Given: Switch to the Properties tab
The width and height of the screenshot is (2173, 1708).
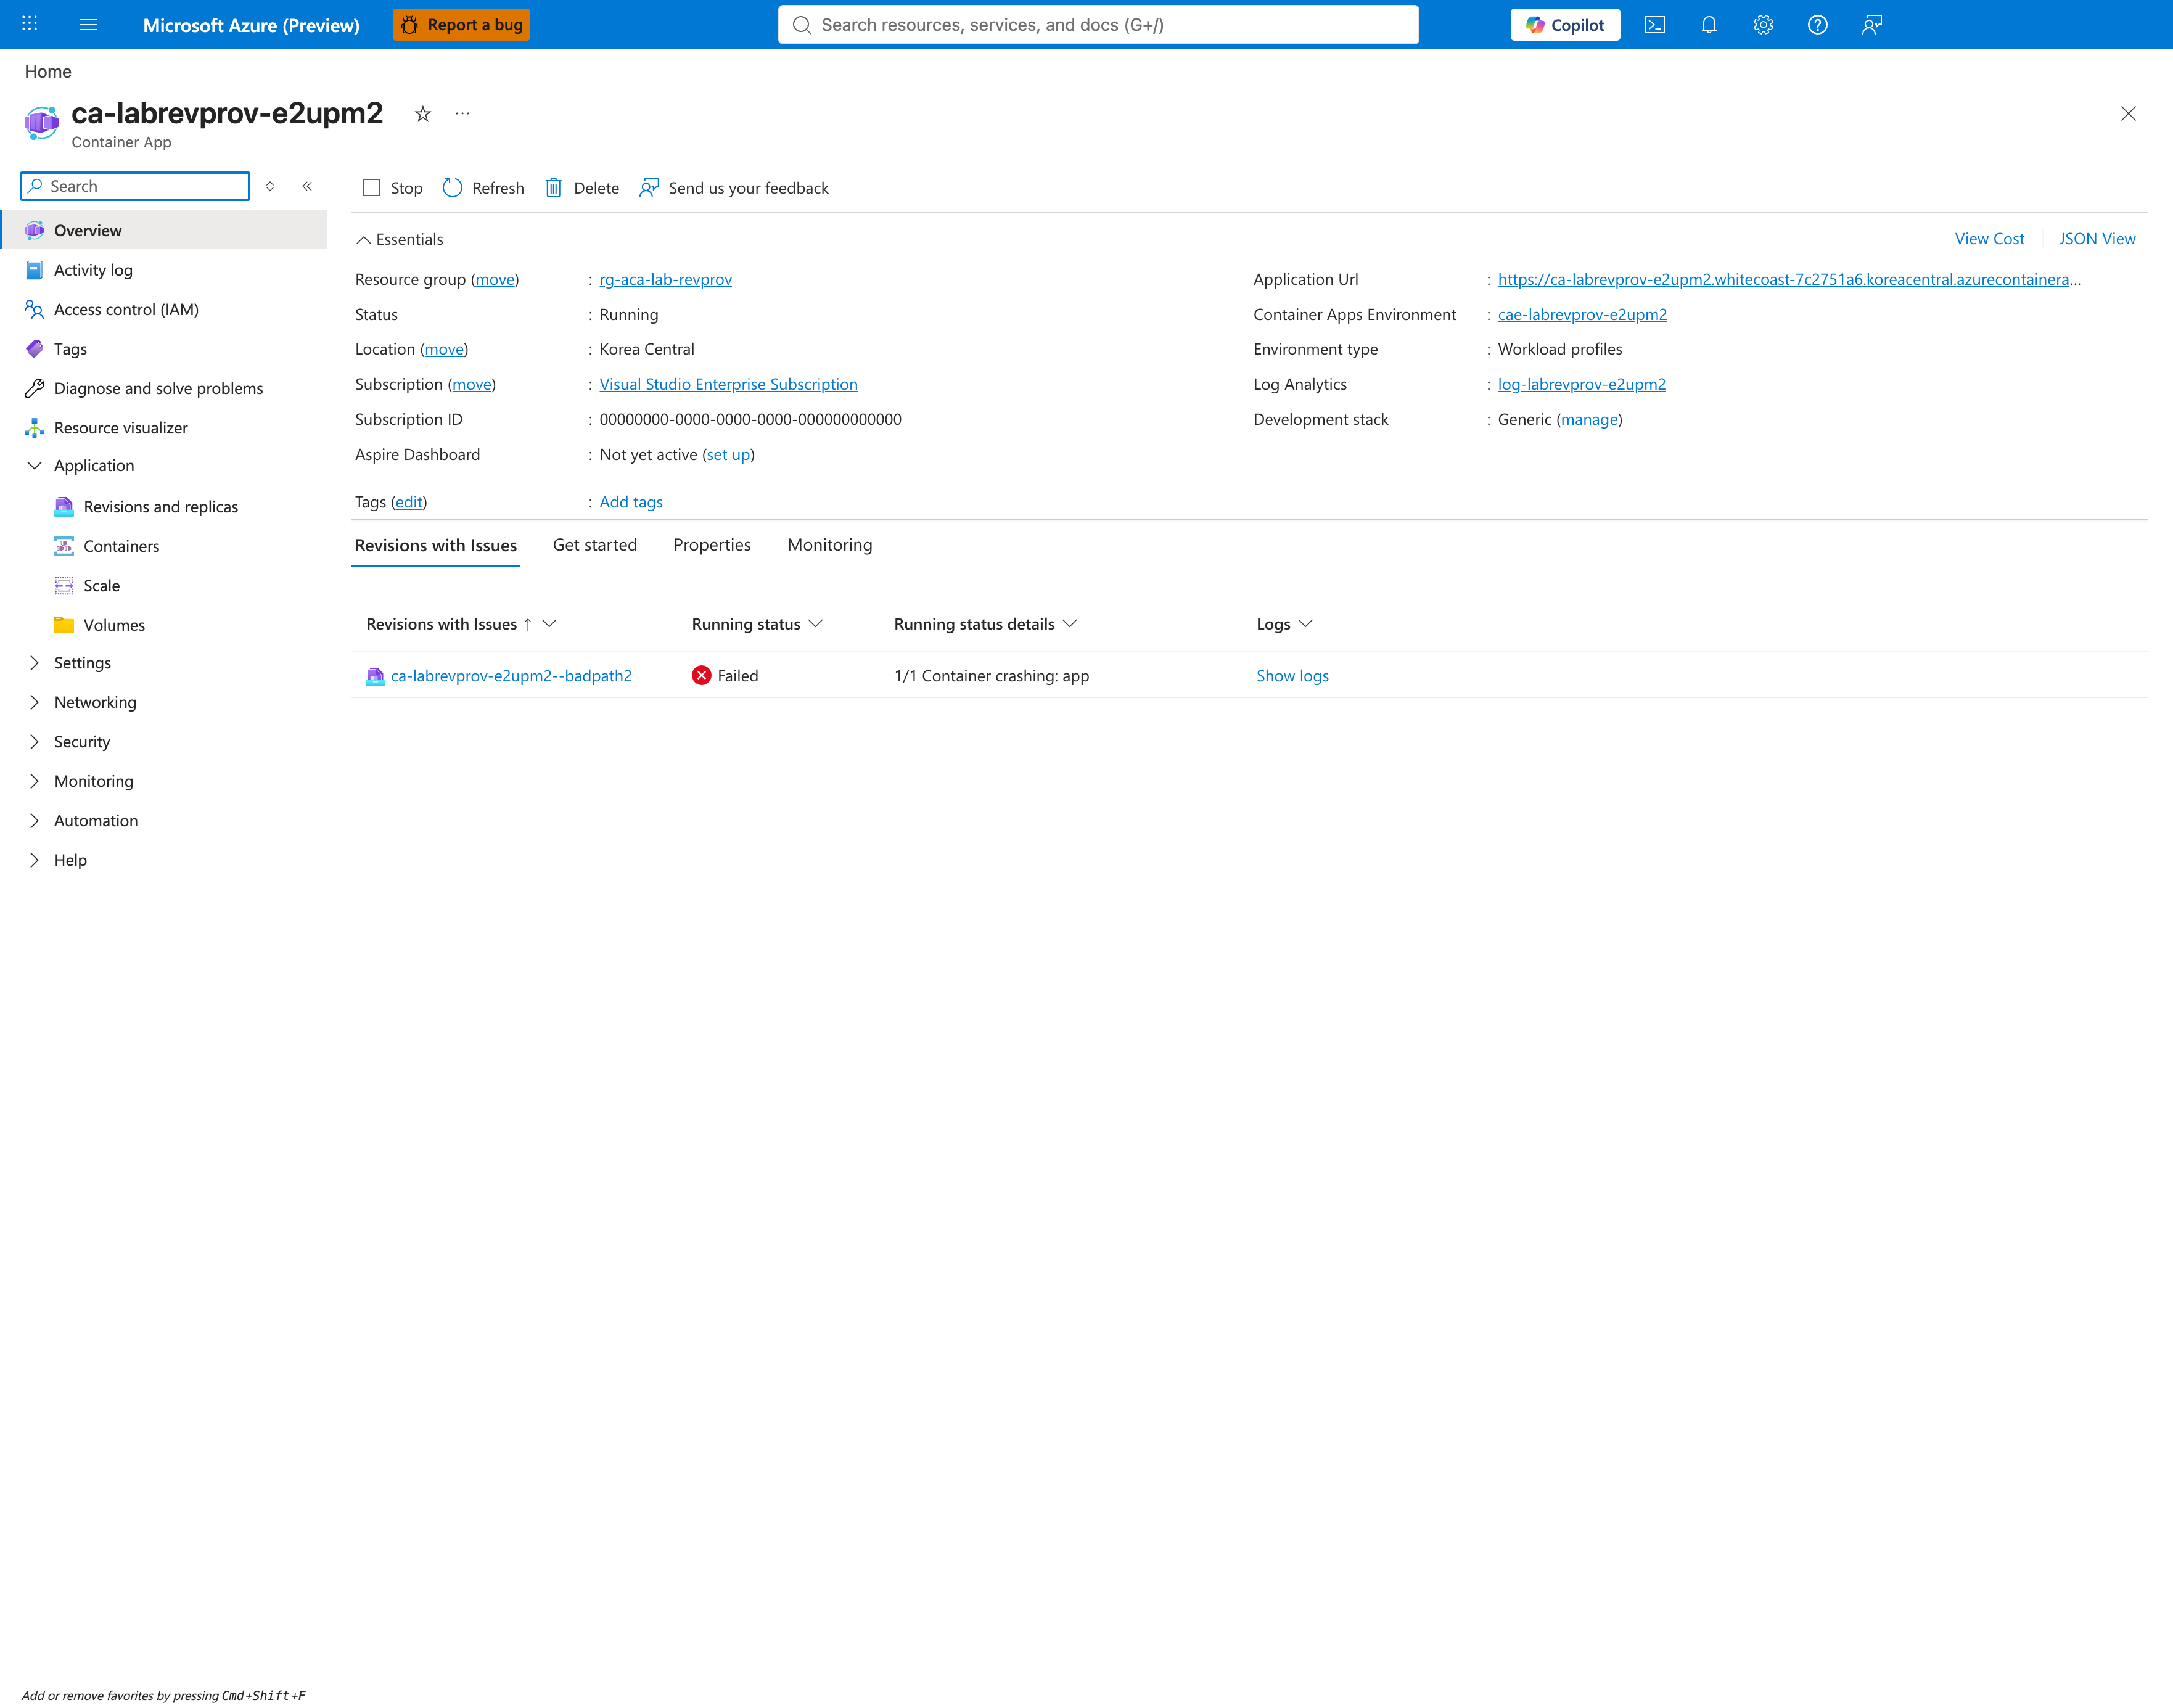Looking at the screenshot, I should click(712, 544).
